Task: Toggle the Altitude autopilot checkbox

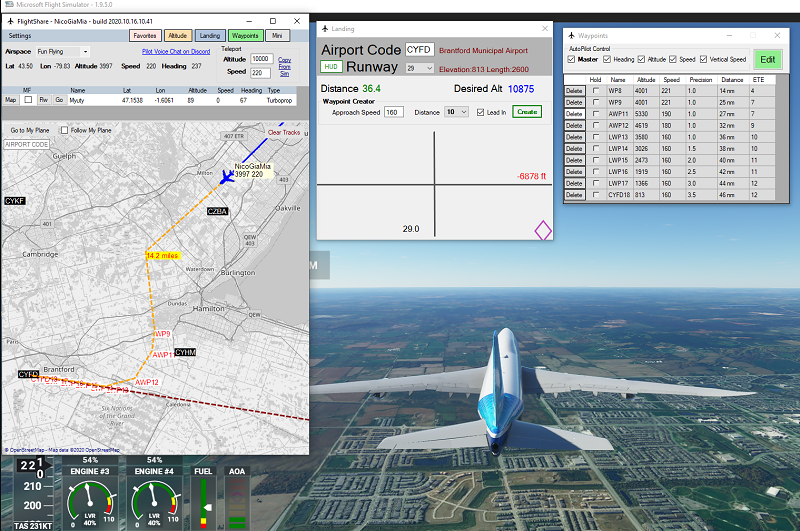Action: coord(641,60)
